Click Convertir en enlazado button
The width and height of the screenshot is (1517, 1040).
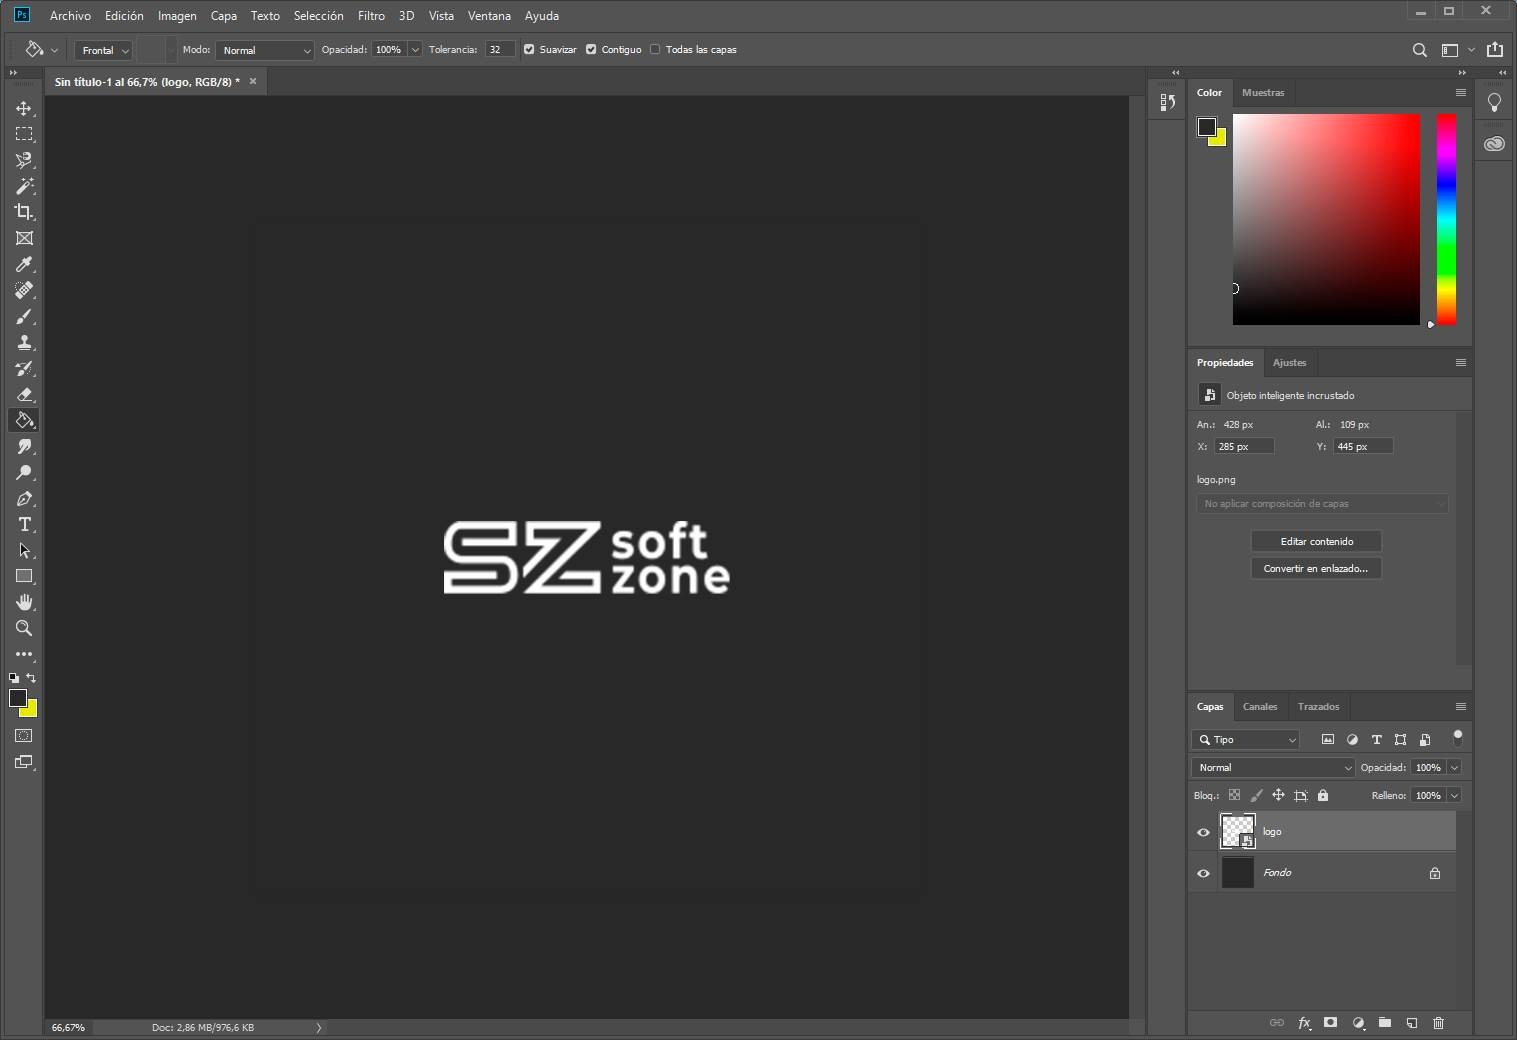pos(1316,569)
